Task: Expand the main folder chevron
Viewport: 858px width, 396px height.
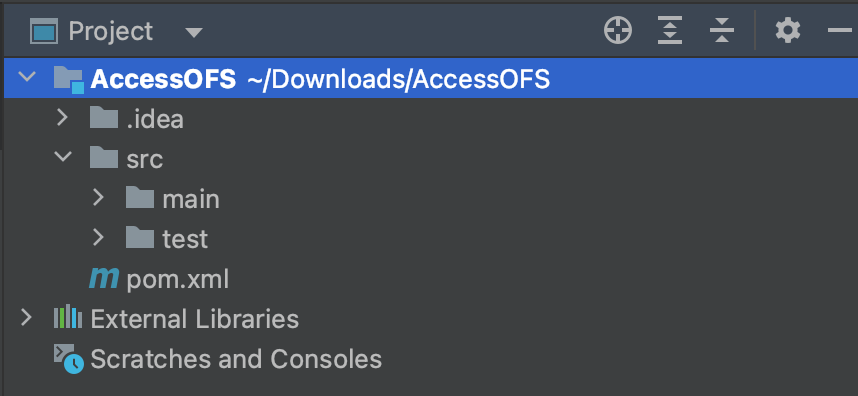Action: pyautogui.click(x=98, y=197)
